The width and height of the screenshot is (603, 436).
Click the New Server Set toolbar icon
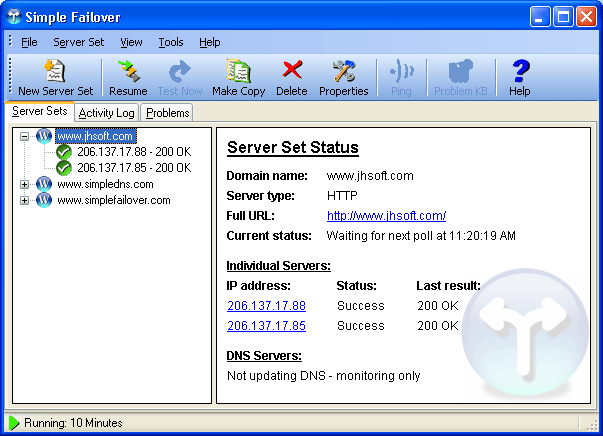click(x=55, y=71)
